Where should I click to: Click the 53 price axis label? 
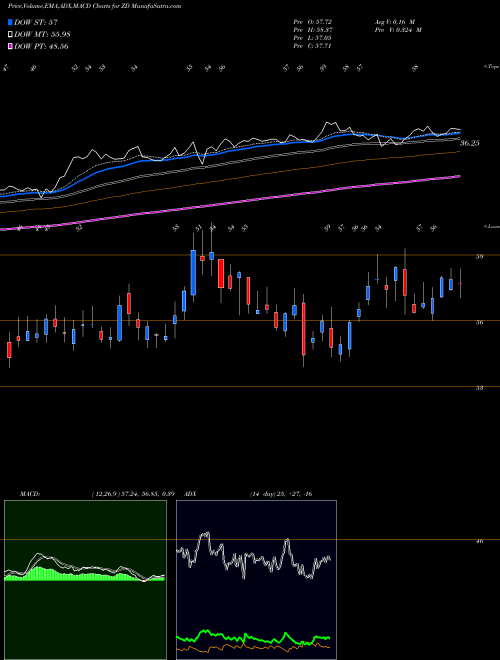pyautogui.click(x=479, y=388)
